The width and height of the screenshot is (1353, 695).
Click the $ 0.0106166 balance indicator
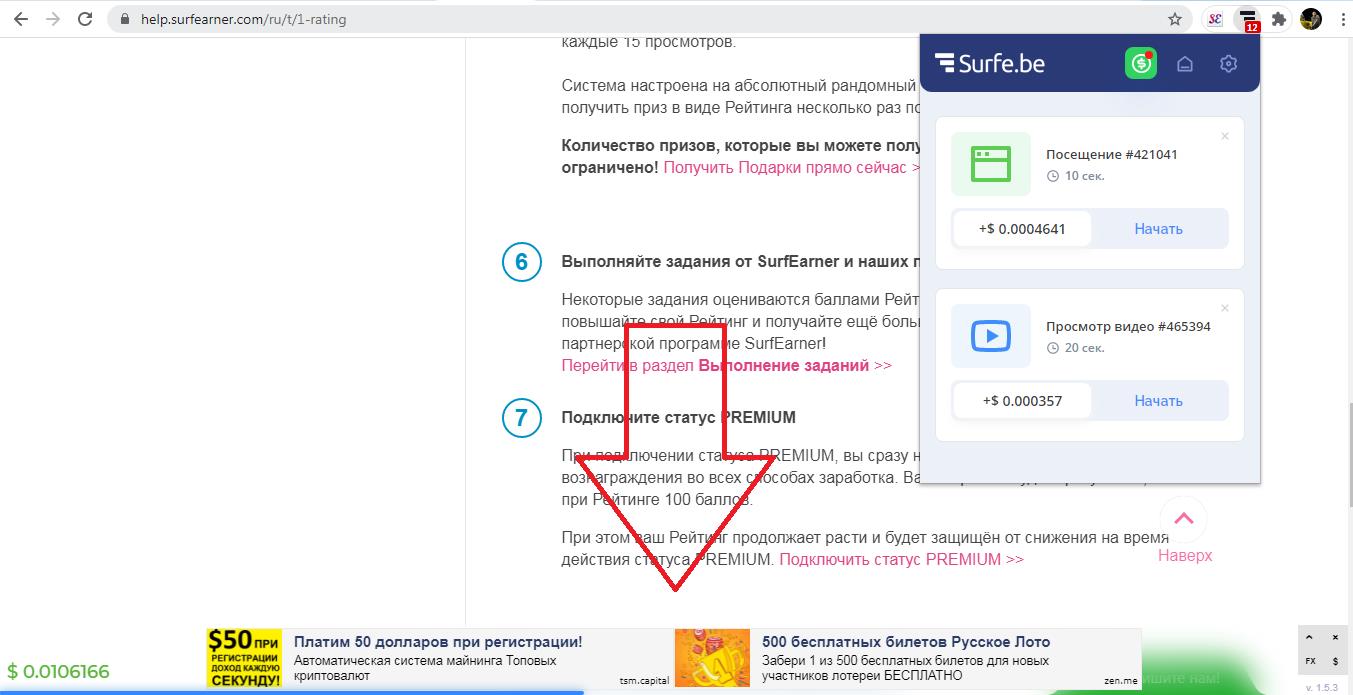click(58, 671)
